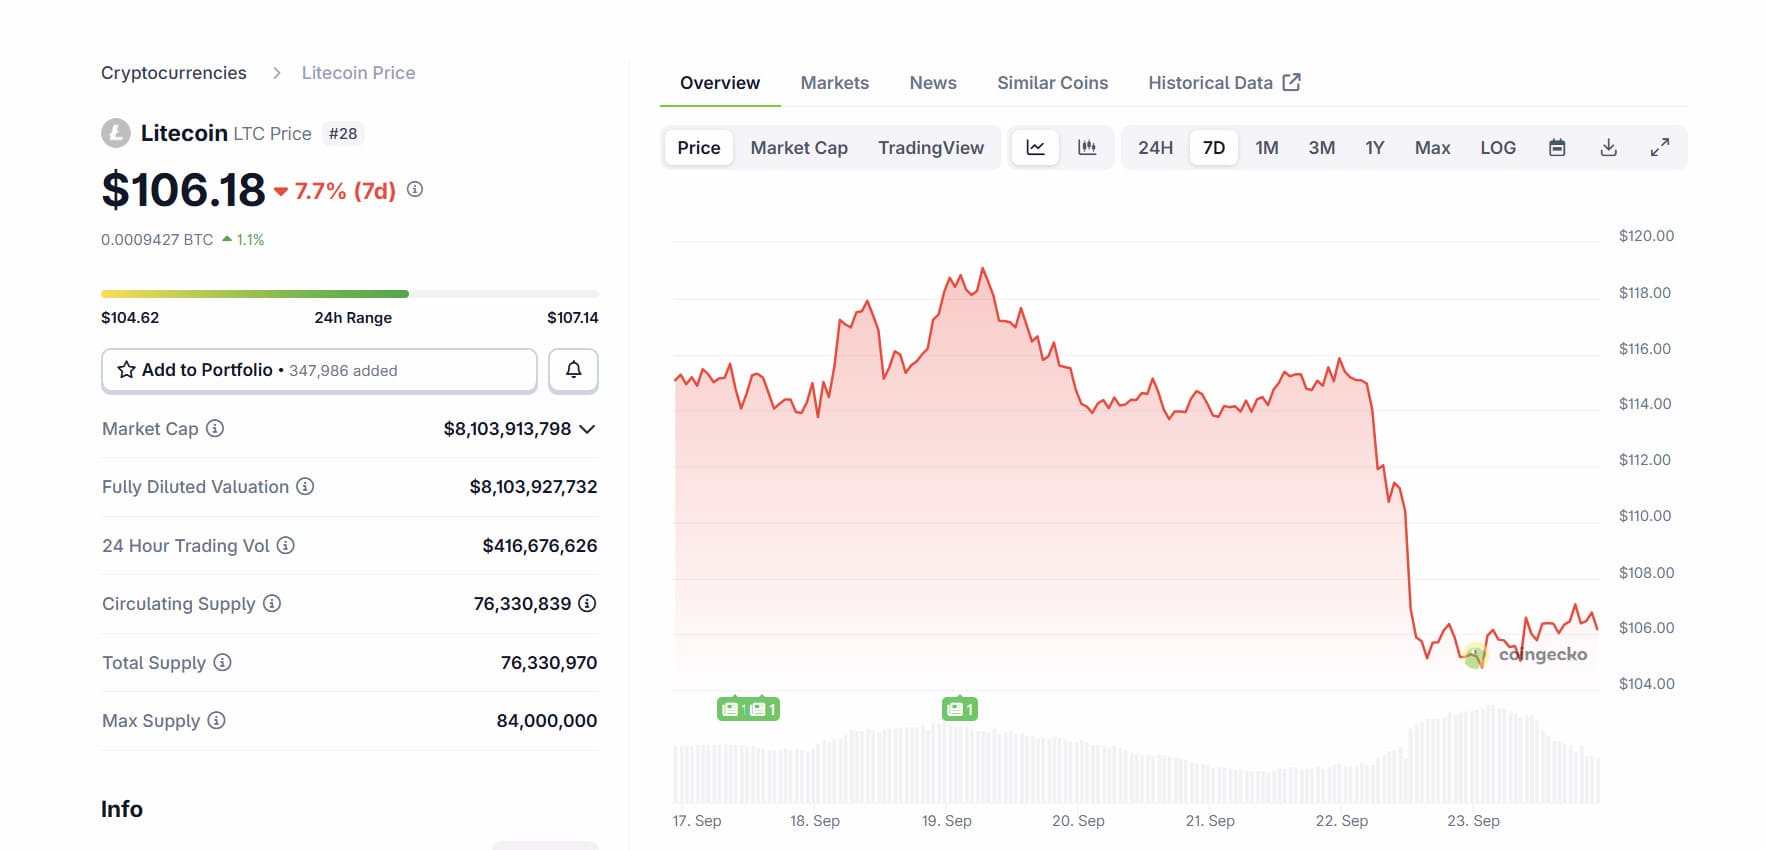
Task: Click the 19. Sep news marker on chart
Action: click(959, 709)
